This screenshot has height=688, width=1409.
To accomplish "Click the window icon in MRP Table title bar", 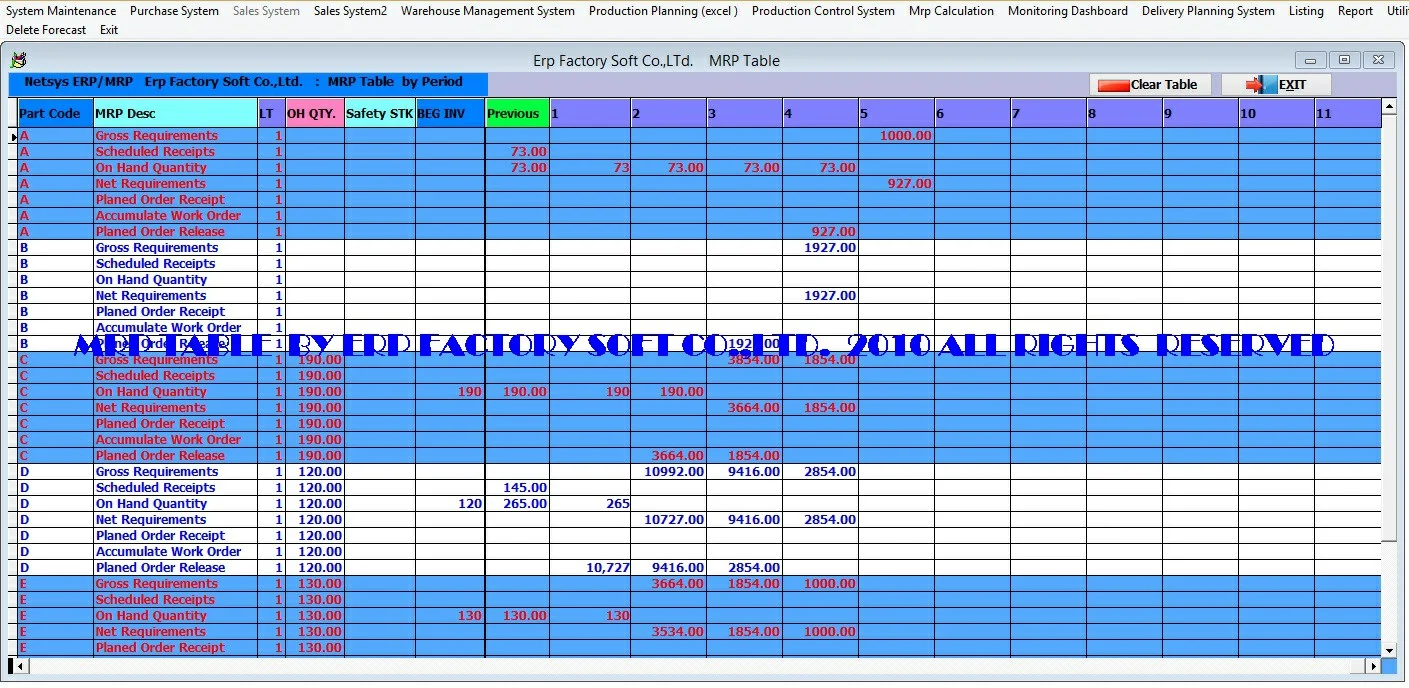I will 19,60.
